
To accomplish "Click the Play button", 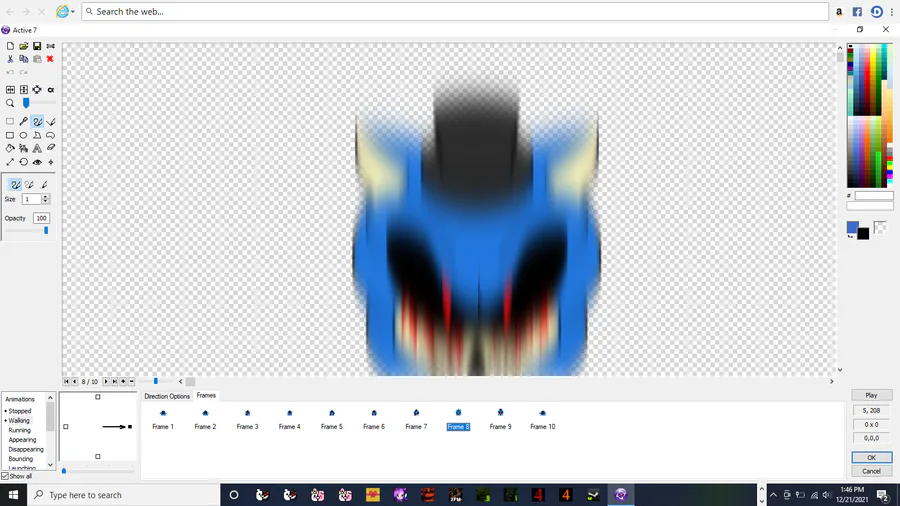I will coord(871,395).
